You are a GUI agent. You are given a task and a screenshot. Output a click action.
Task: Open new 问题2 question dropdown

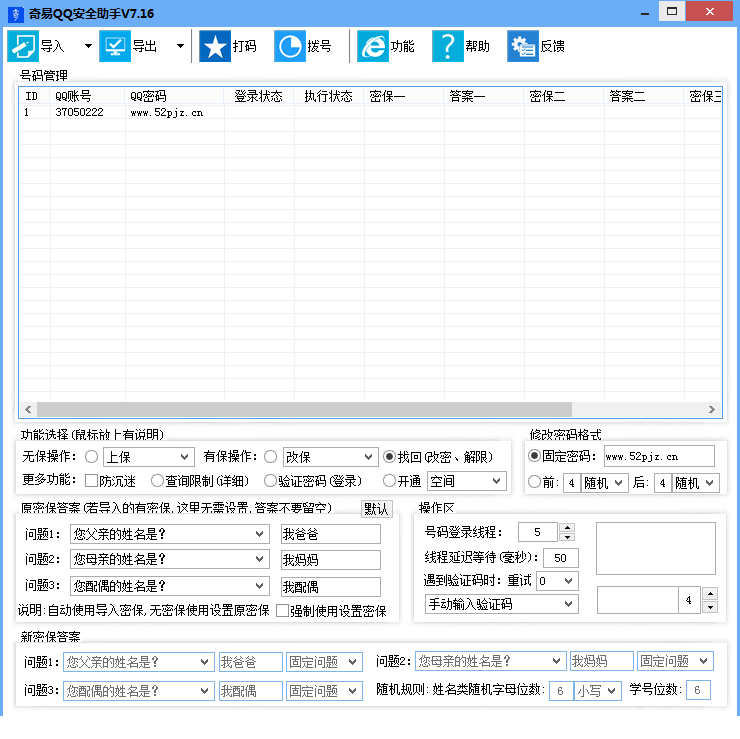(x=490, y=661)
